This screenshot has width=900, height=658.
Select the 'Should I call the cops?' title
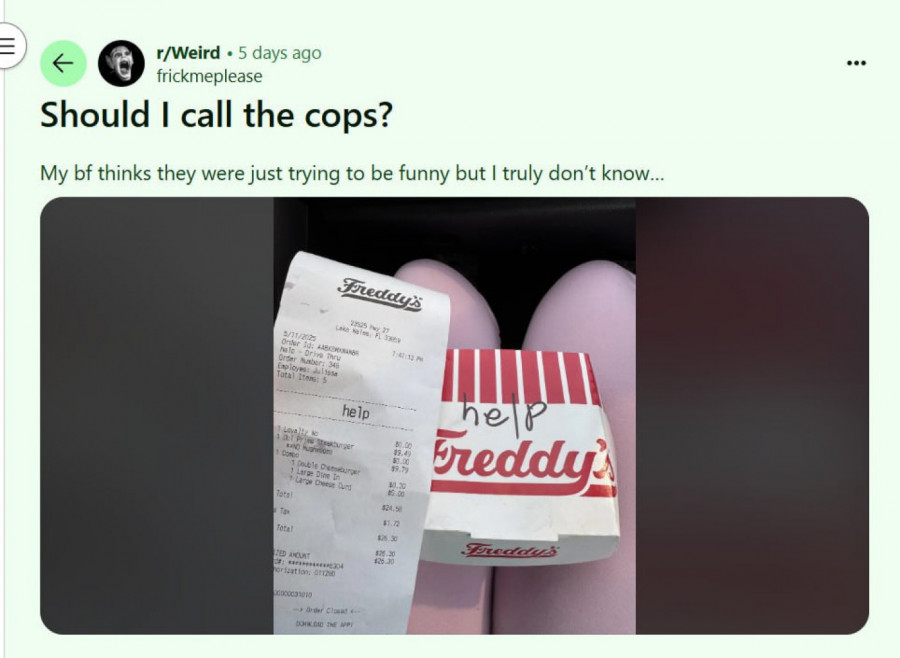[x=216, y=115]
